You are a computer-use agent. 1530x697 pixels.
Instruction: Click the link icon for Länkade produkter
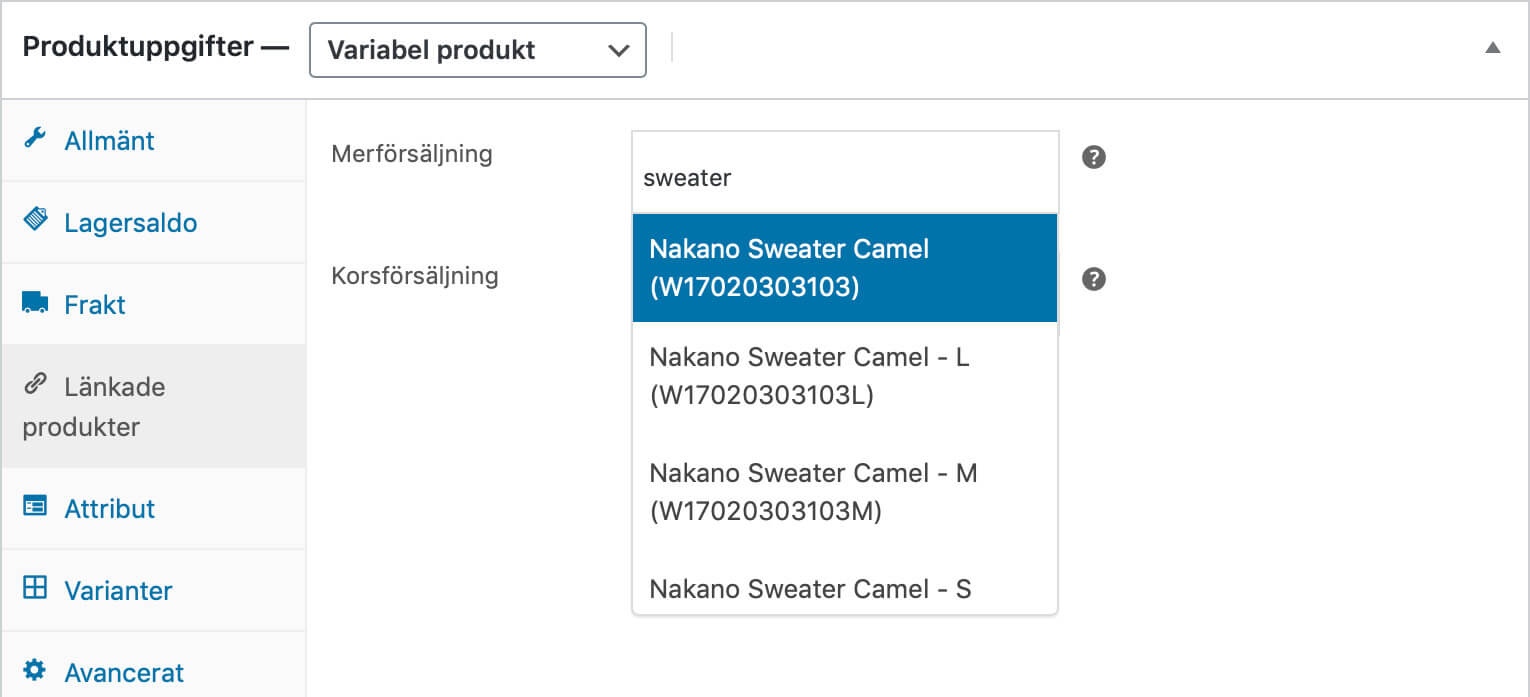35,385
